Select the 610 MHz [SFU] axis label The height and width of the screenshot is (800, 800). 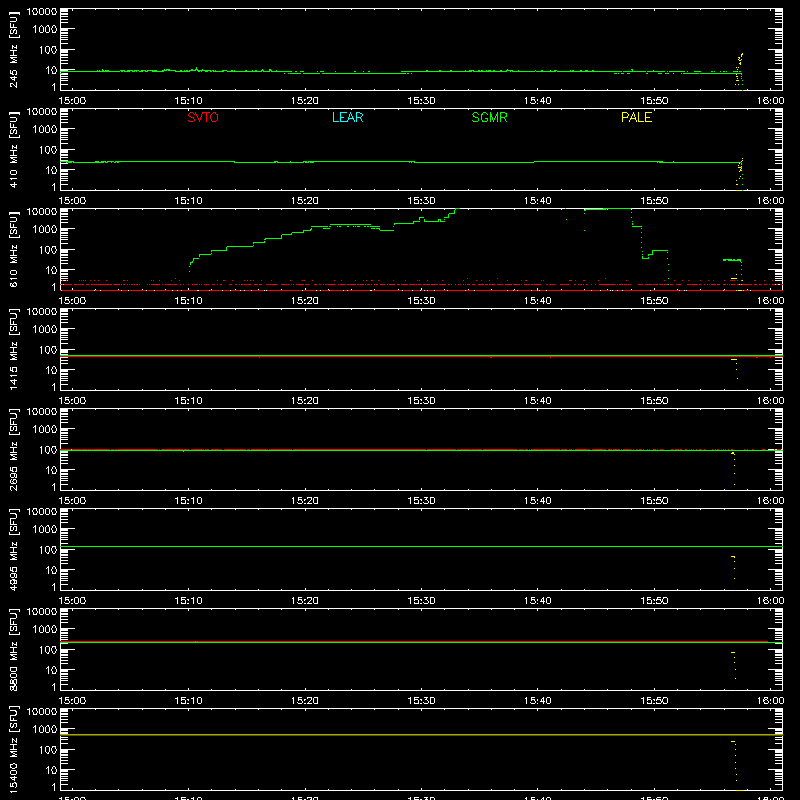[x=14, y=249]
